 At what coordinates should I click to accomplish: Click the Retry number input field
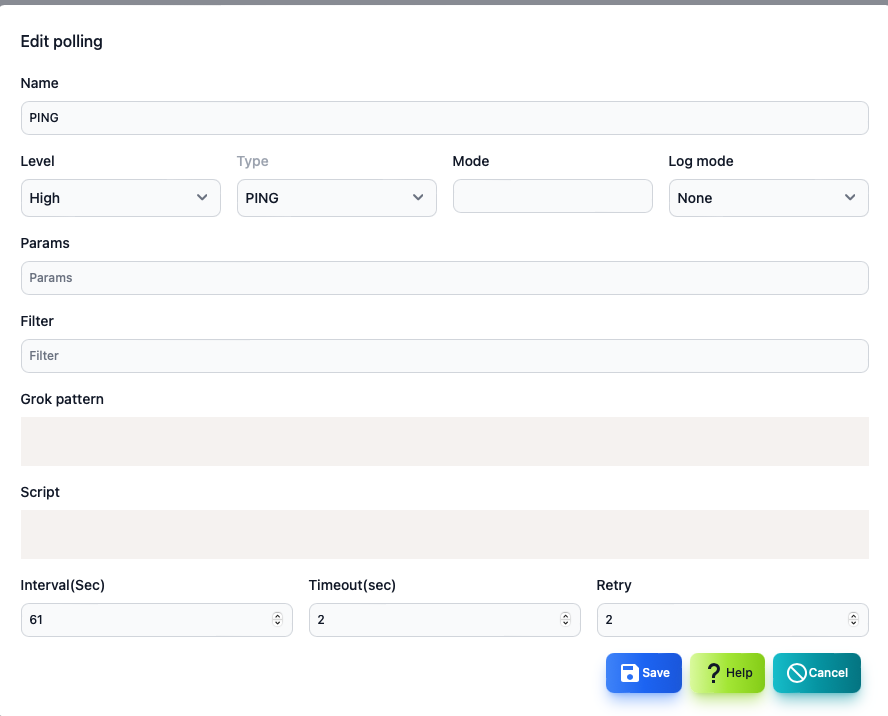click(733, 620)
